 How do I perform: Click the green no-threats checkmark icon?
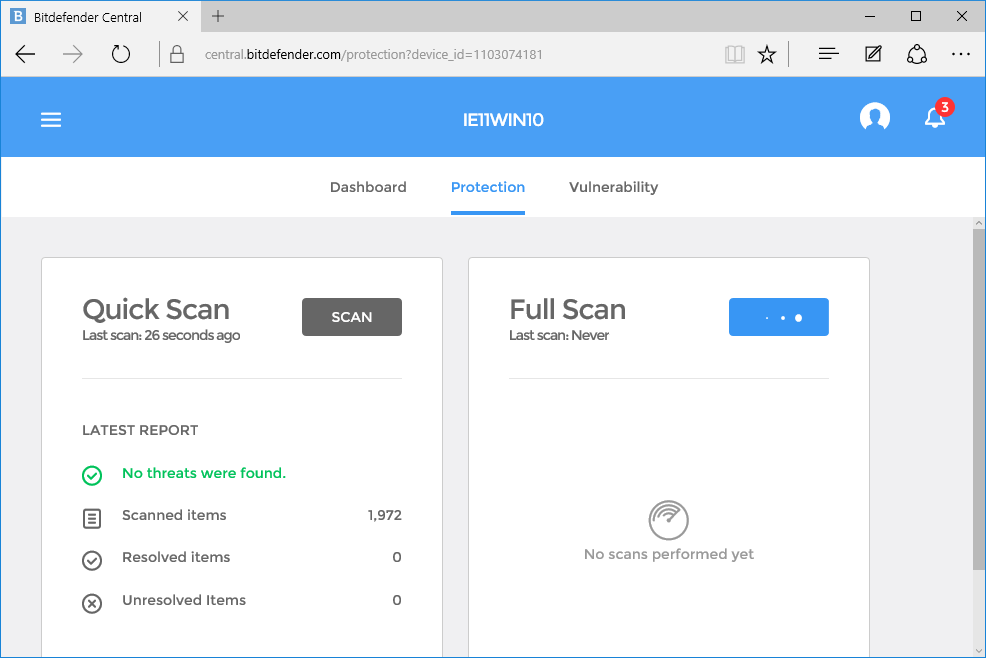pos(92,476)
